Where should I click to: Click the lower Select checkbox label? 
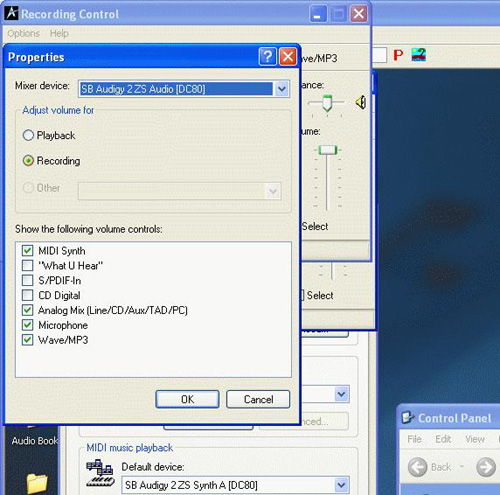320,295
